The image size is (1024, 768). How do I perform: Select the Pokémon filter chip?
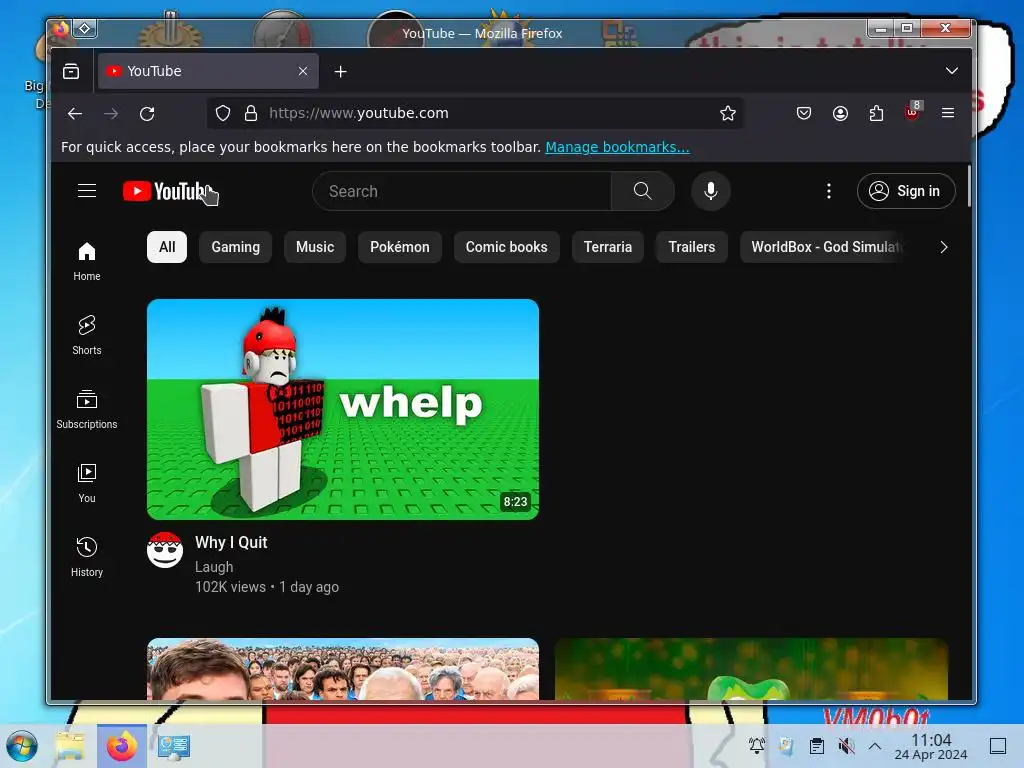tap(400, 247)
